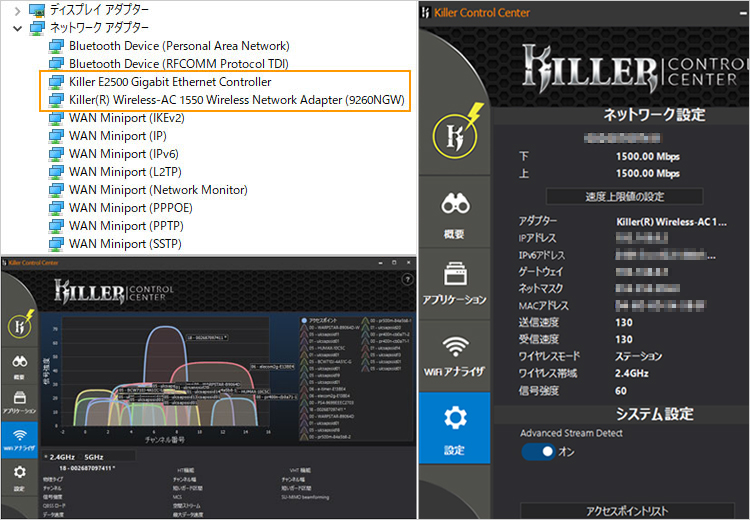The height and width of the screenshot is (520, 750).
Task: Click the 上 1500.00 Mbps value
Action: click(x=648, y=173)
